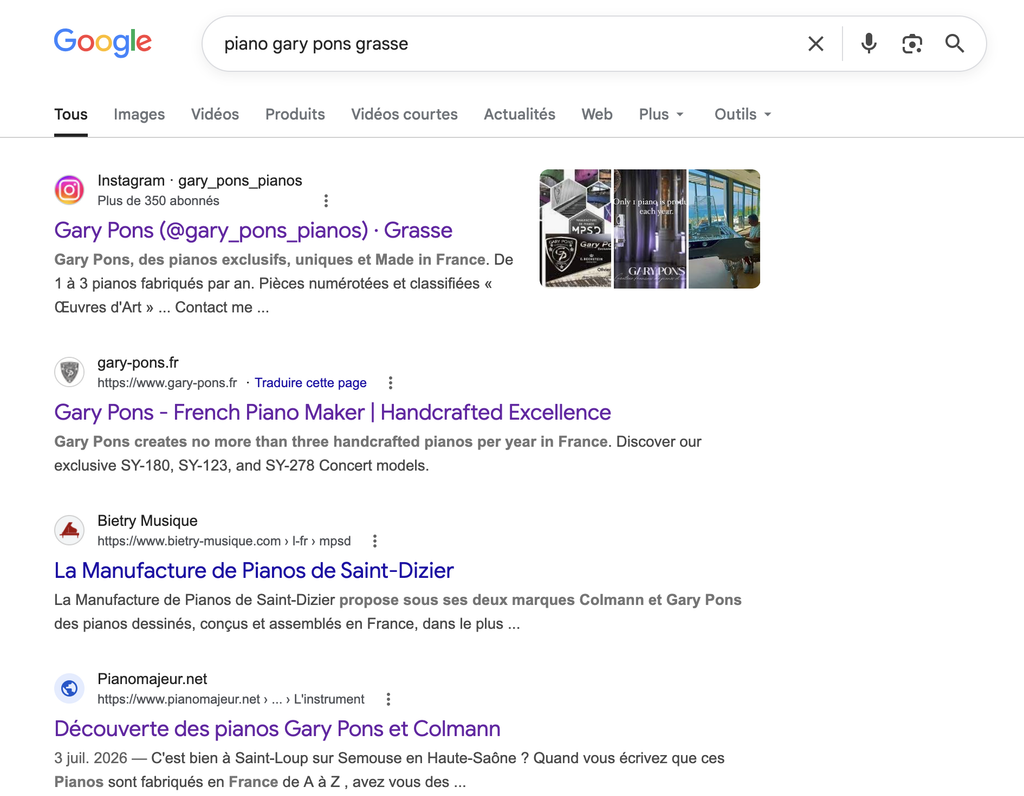The image size is (1024, 796).
Task: Click the gary-pons.fr site favicon
Action: coord(69,372)
